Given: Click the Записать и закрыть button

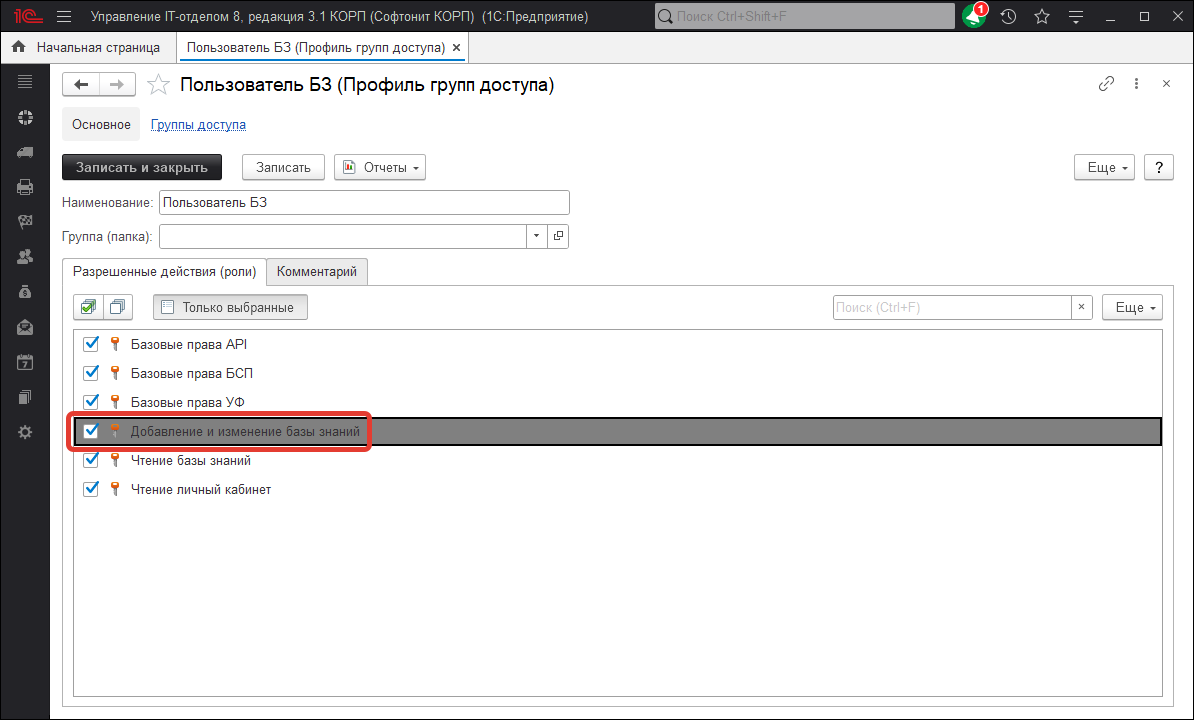Looking at the screenshot, I should click(141, 167).
